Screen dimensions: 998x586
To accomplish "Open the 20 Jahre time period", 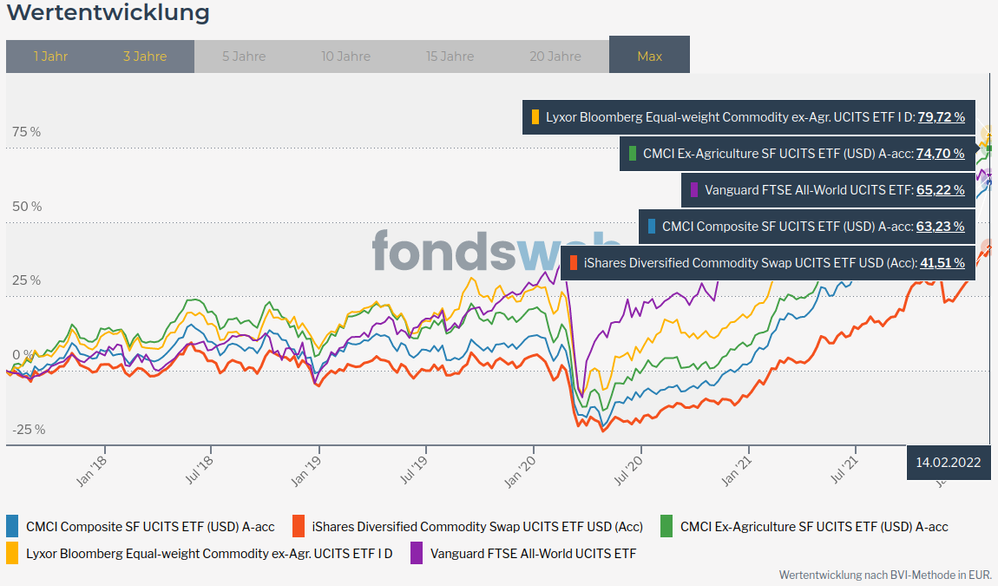I will tap(555, 56).
